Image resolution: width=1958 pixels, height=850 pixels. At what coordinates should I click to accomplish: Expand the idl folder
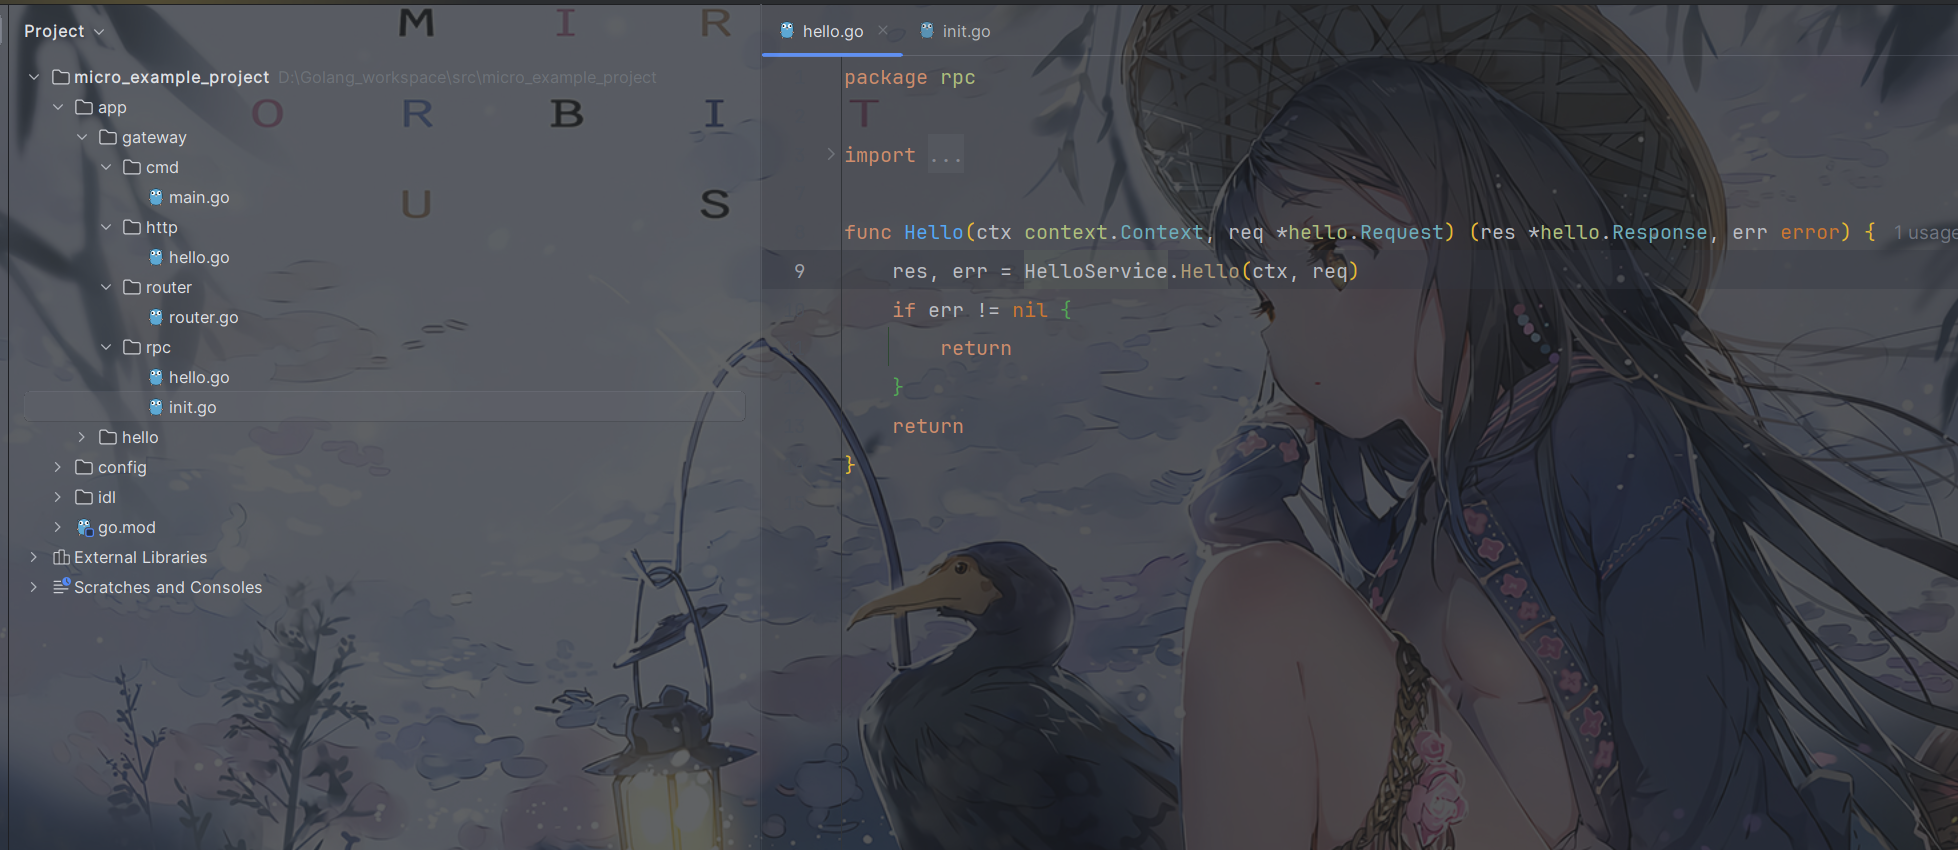[x=58, y=497]
